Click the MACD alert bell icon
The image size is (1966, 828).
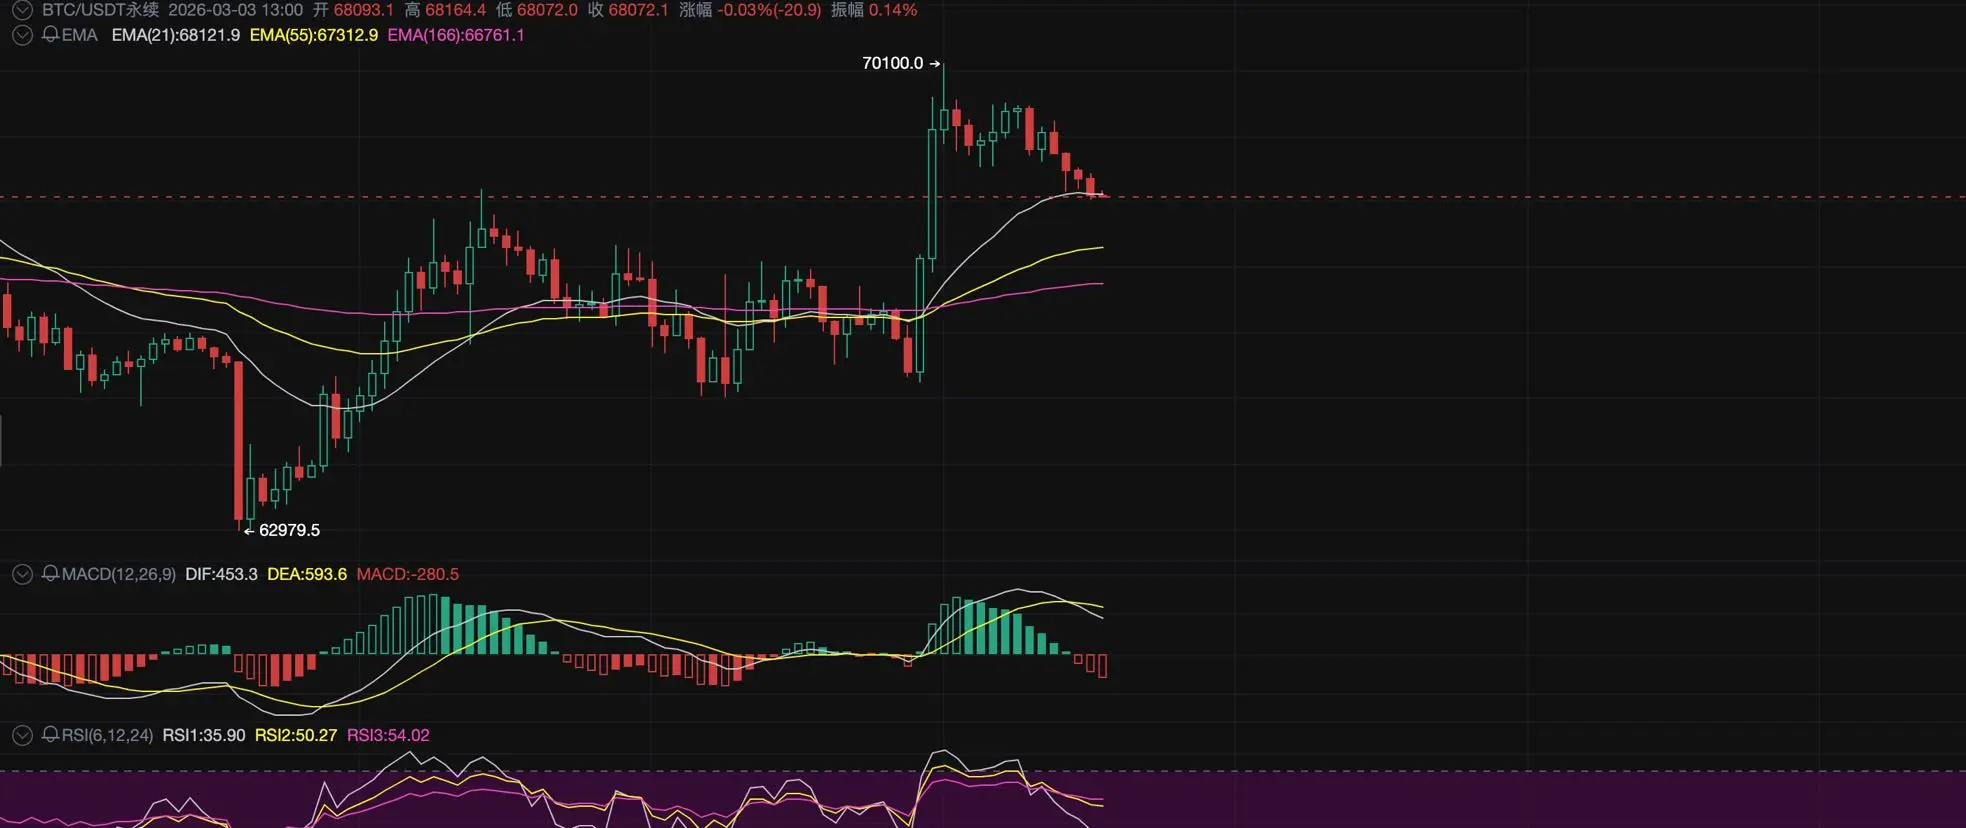[50, 574]
